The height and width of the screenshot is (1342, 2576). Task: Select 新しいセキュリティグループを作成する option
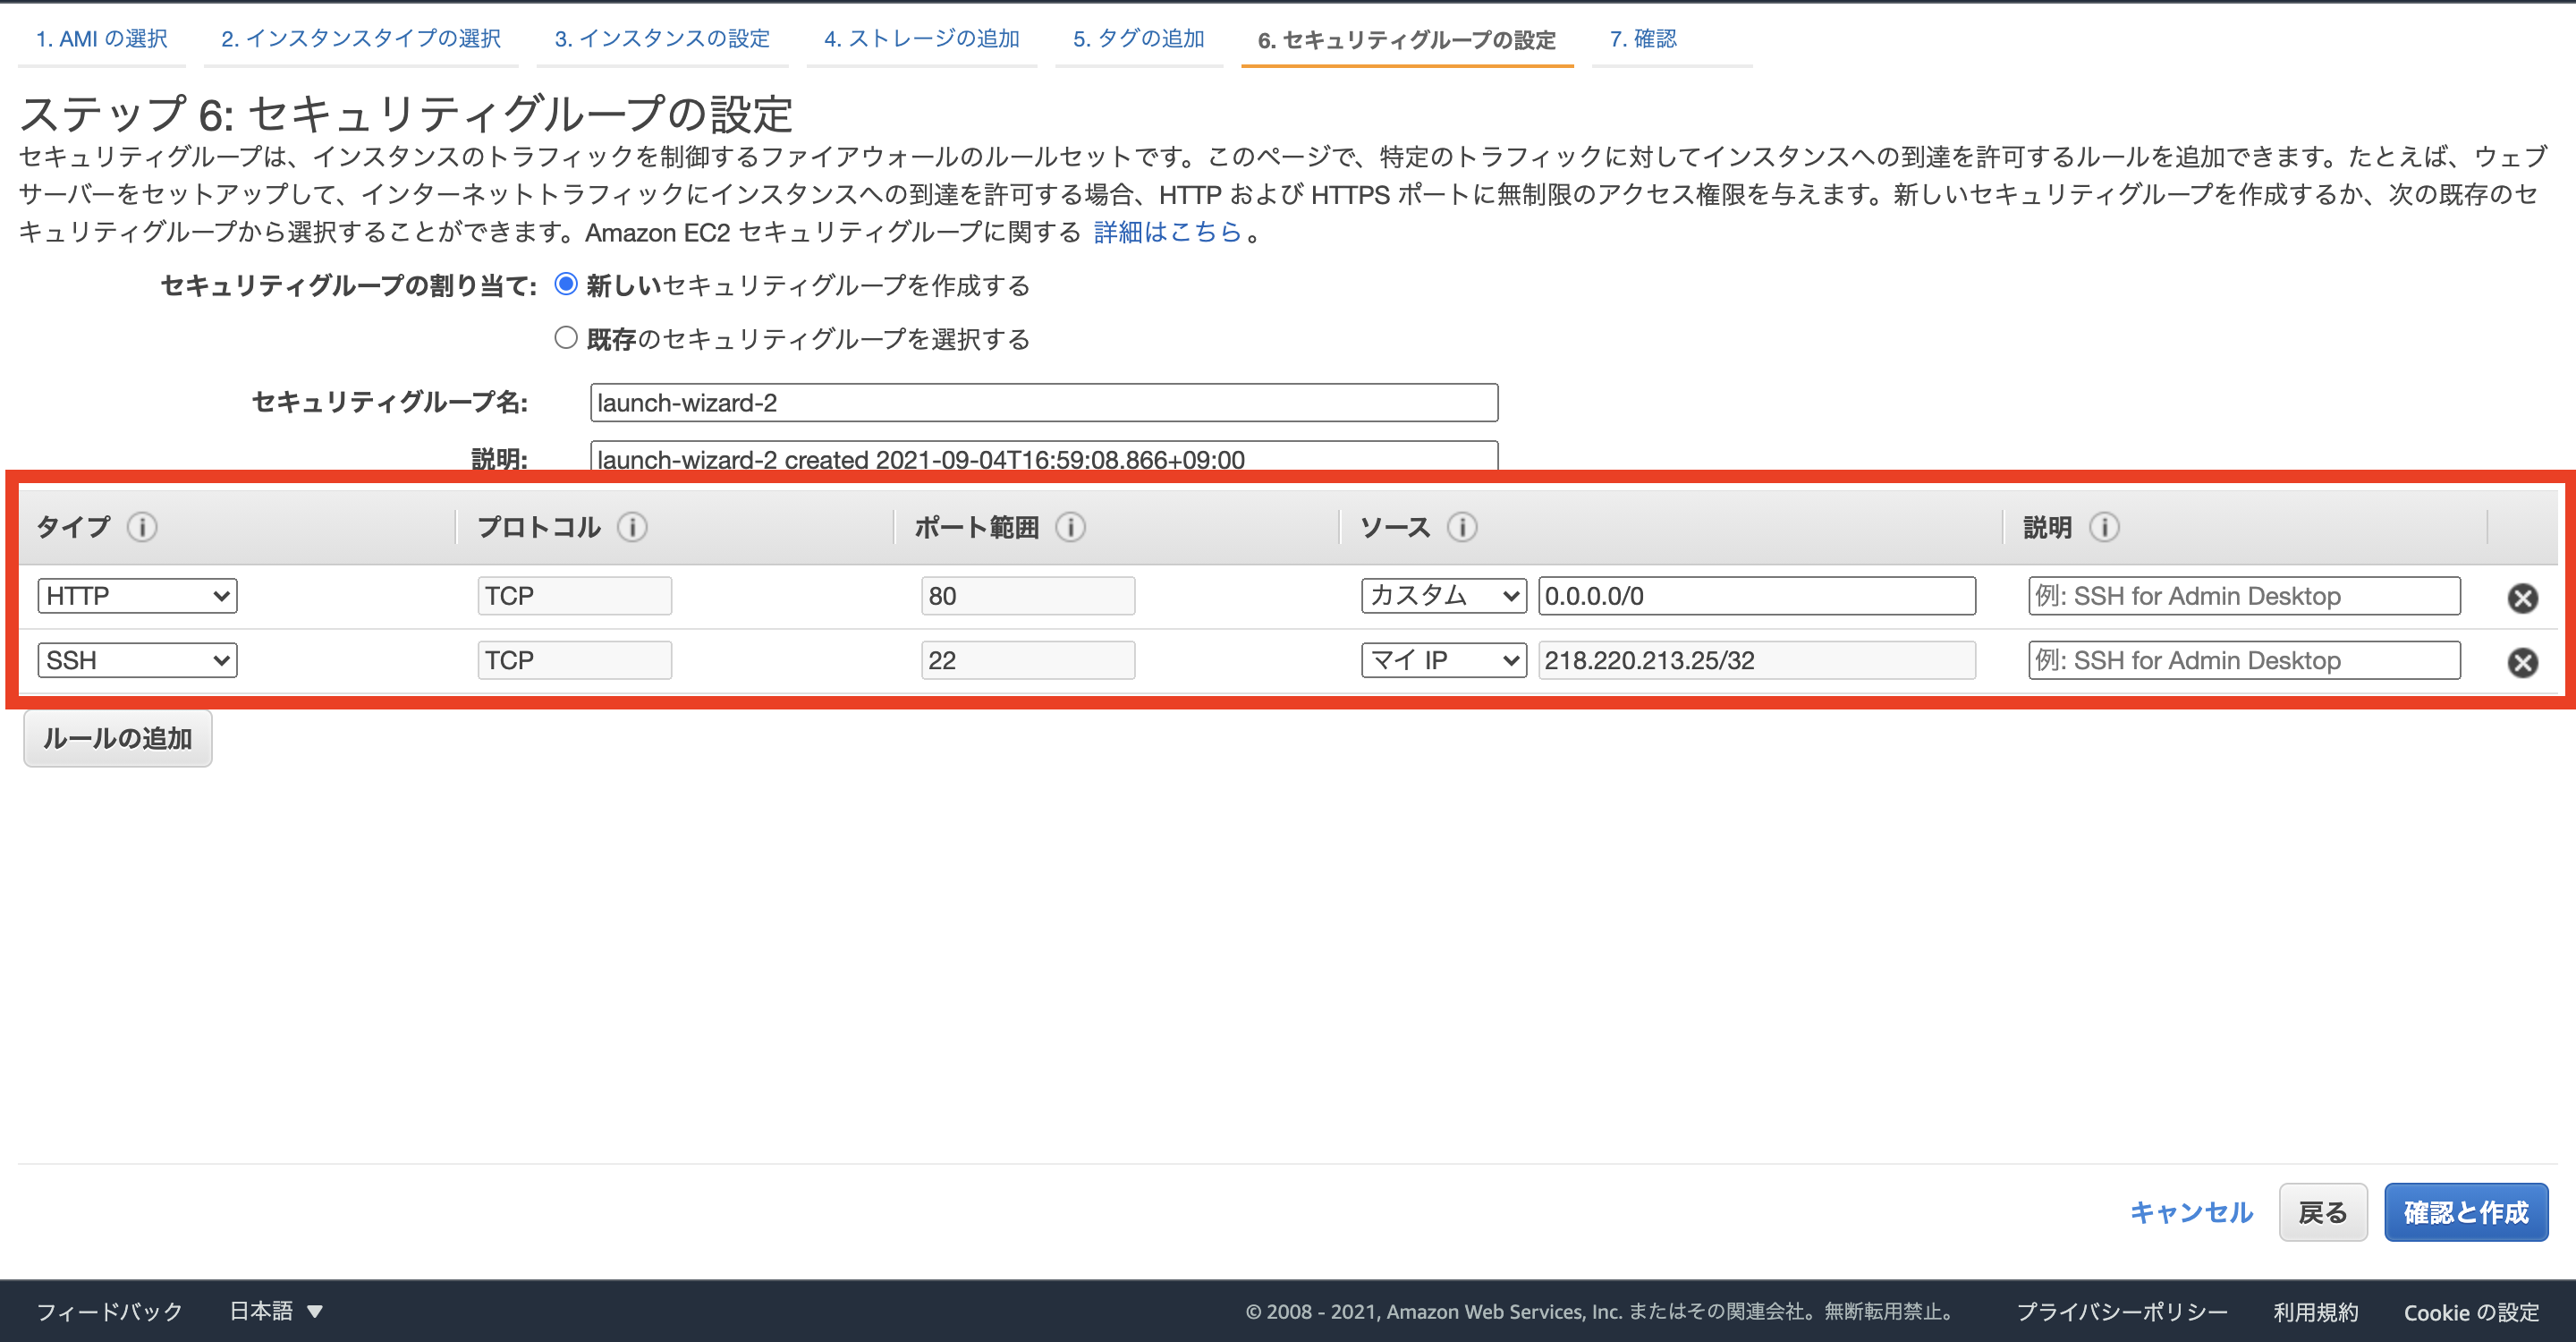click(x=566, y=285)
